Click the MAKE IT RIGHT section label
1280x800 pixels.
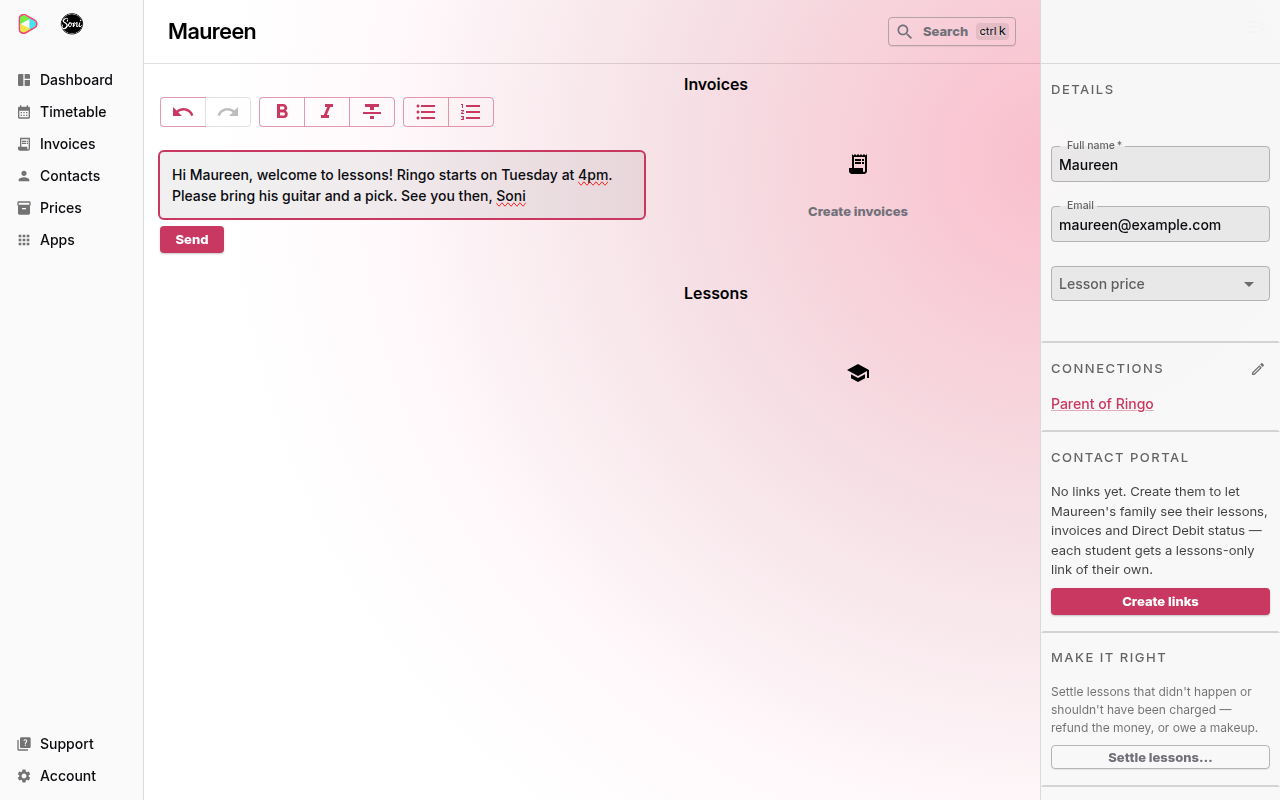click(x=1109, y=658)
